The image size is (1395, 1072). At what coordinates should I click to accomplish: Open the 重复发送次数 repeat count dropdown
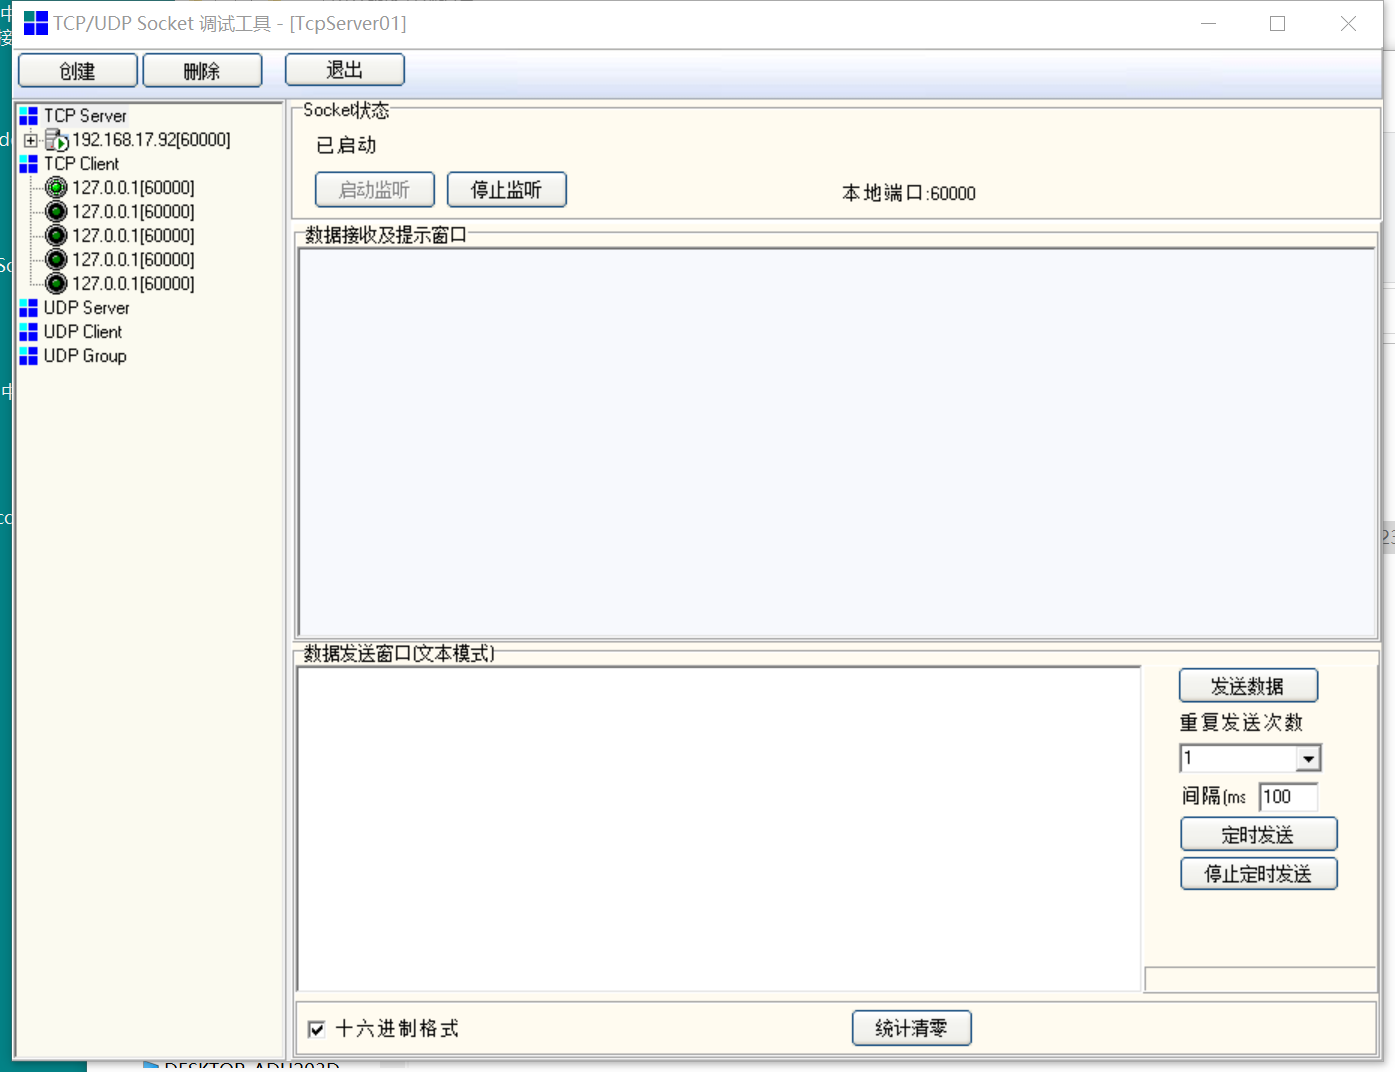coord(1308,759)
